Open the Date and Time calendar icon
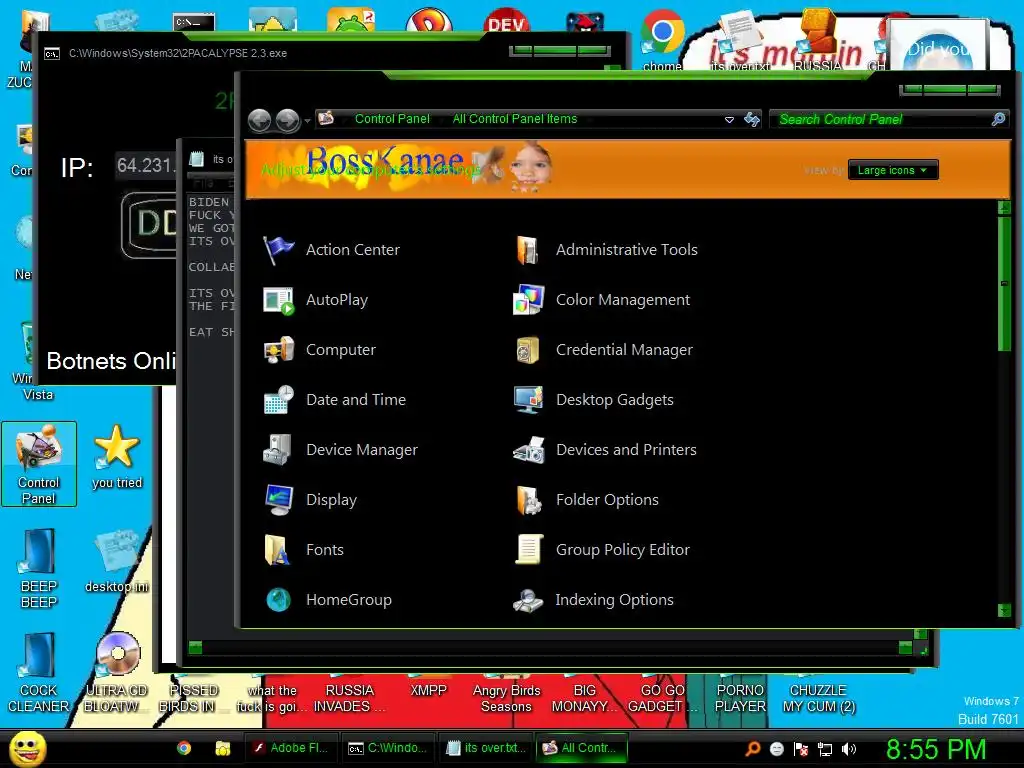This screenshot has height=768, width=1024. coord(278,400)
